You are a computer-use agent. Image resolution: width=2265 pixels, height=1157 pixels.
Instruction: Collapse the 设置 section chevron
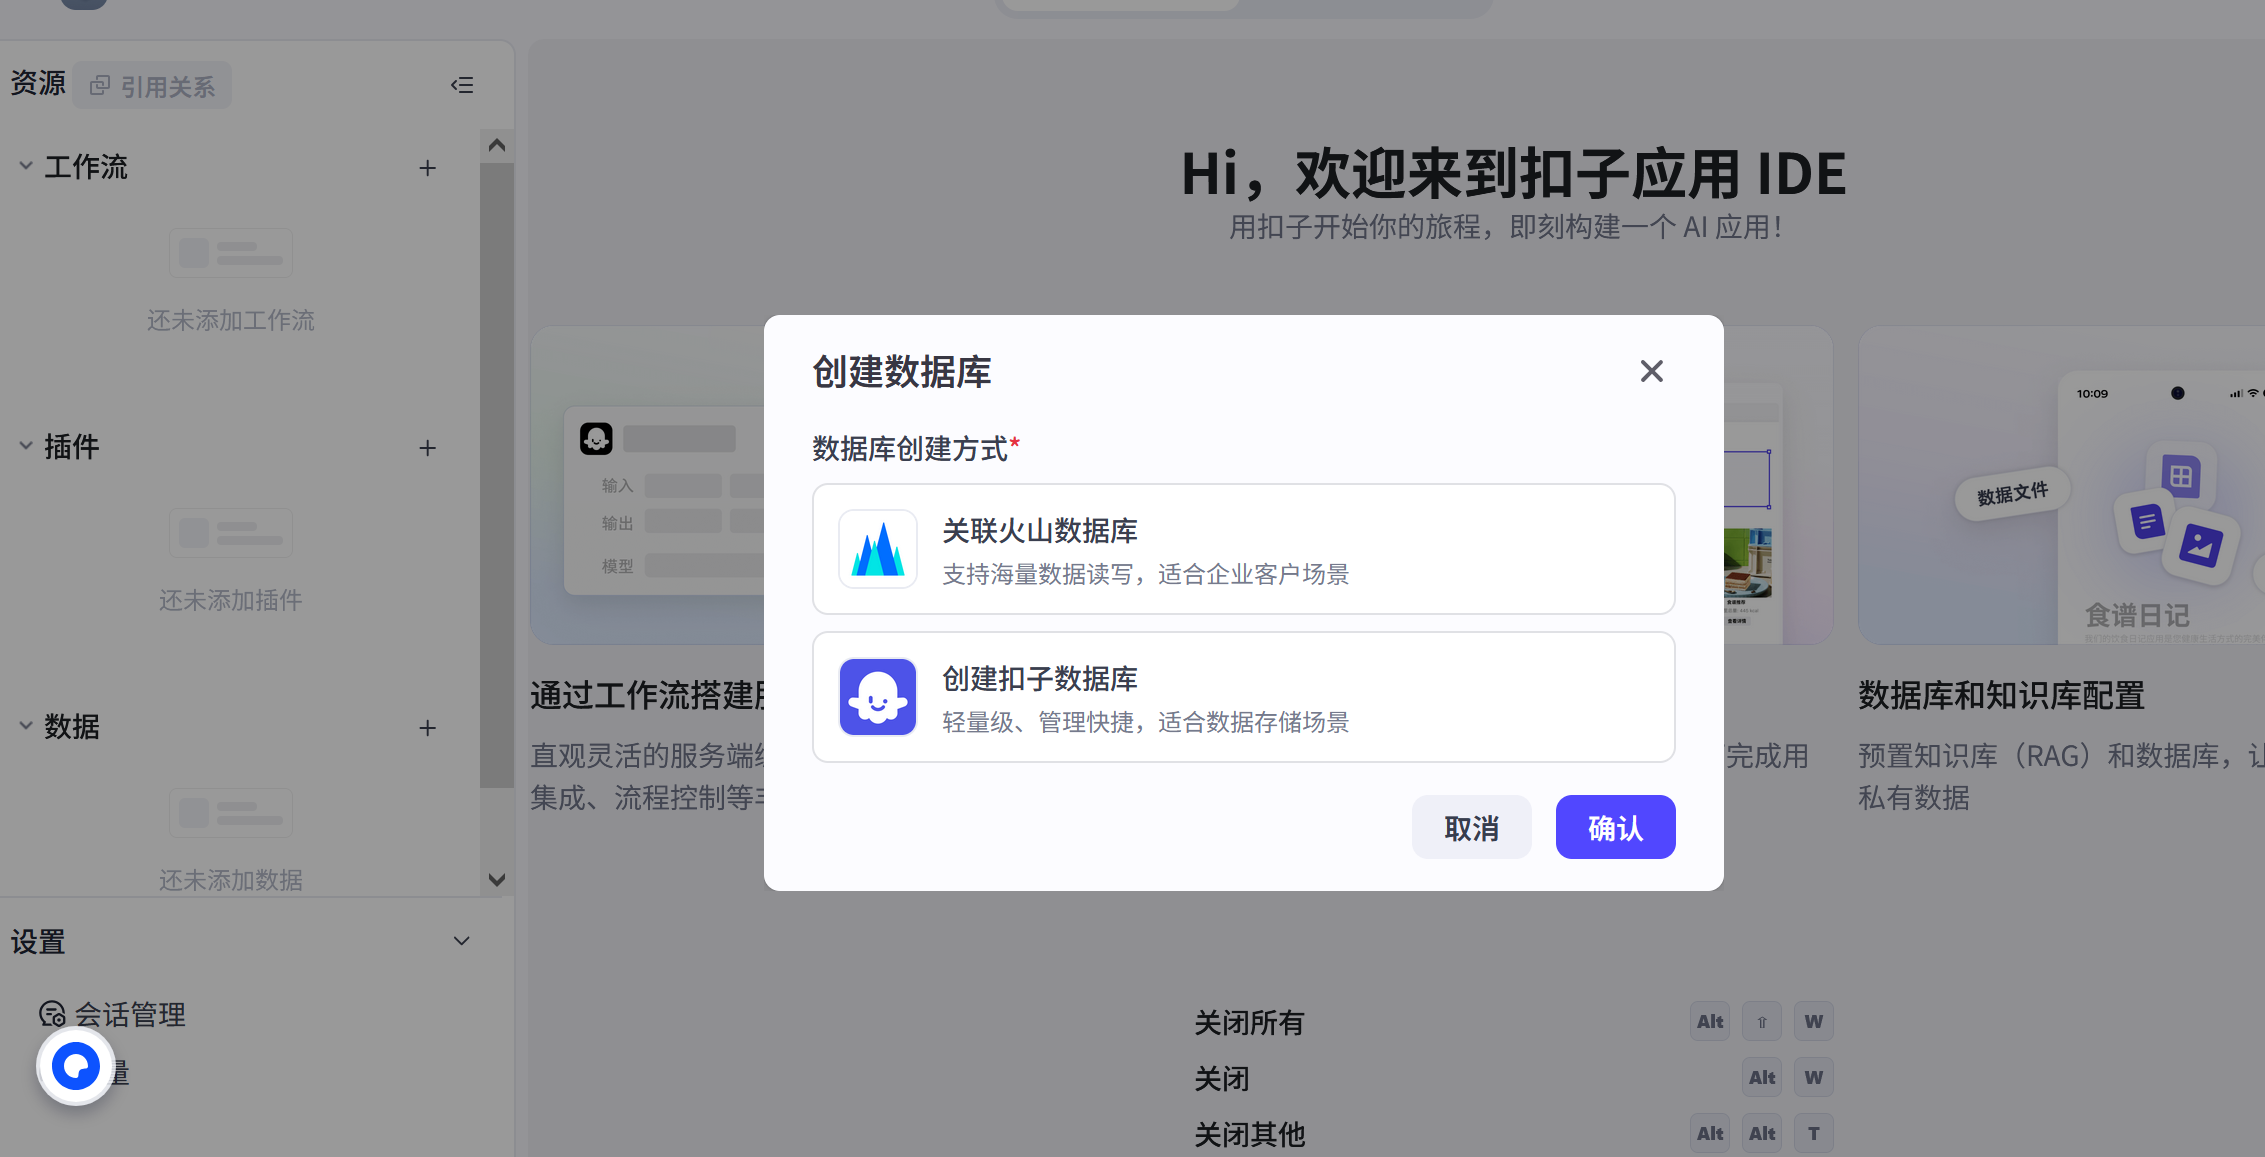tap(461, 941)
